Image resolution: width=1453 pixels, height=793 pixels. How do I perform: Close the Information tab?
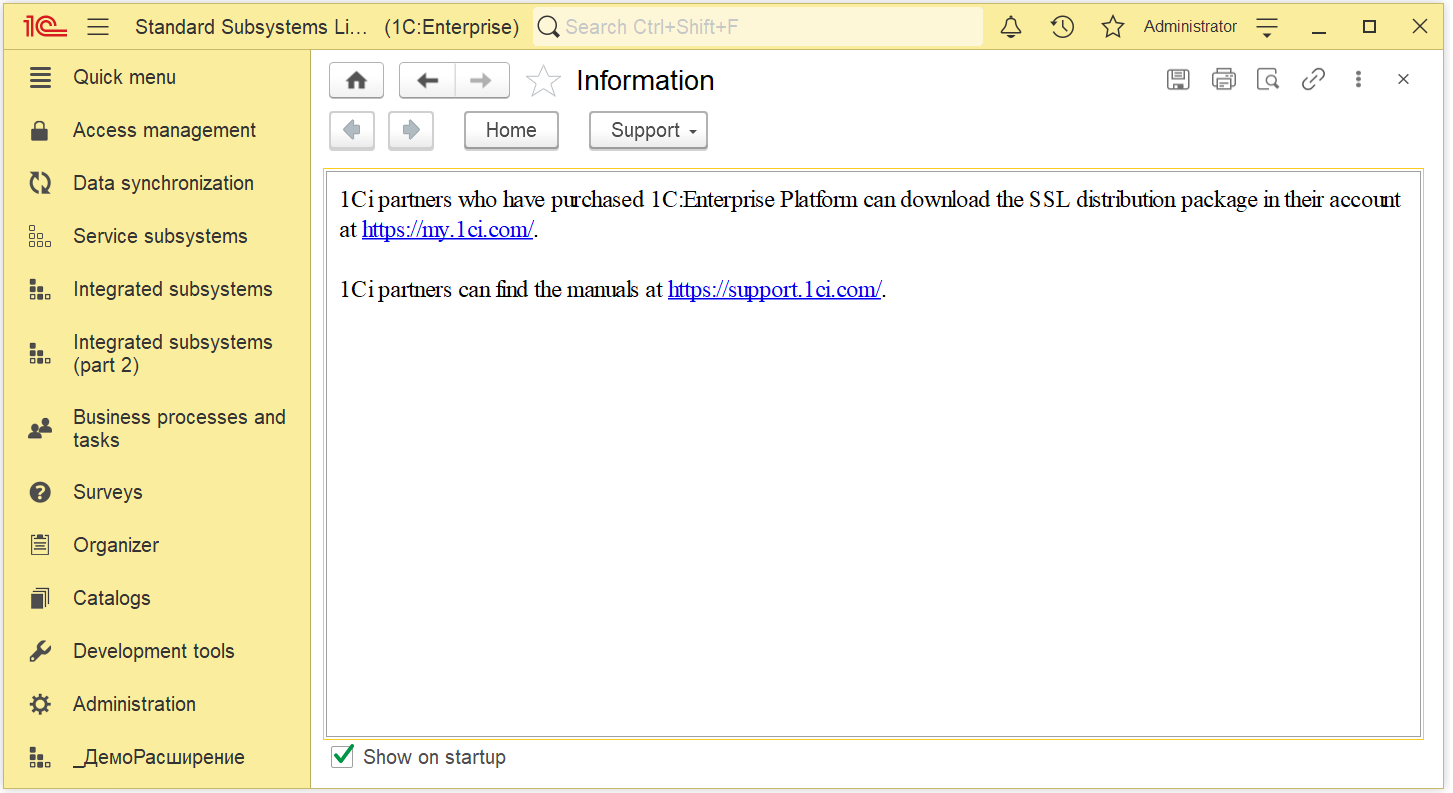pyautogui.click(x=1403, y=79)
